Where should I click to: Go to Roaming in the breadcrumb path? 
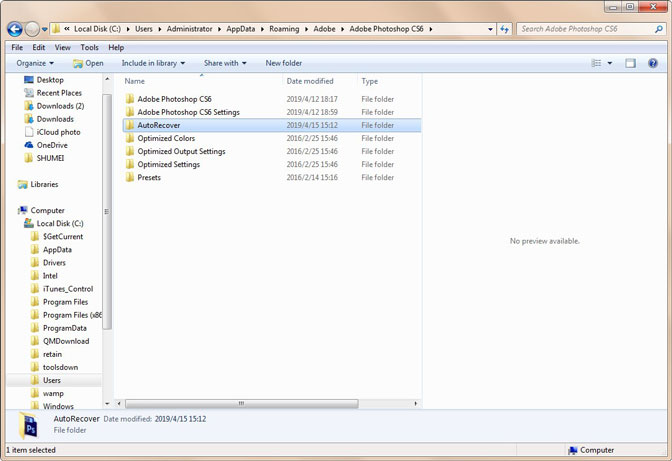[284, 29]
